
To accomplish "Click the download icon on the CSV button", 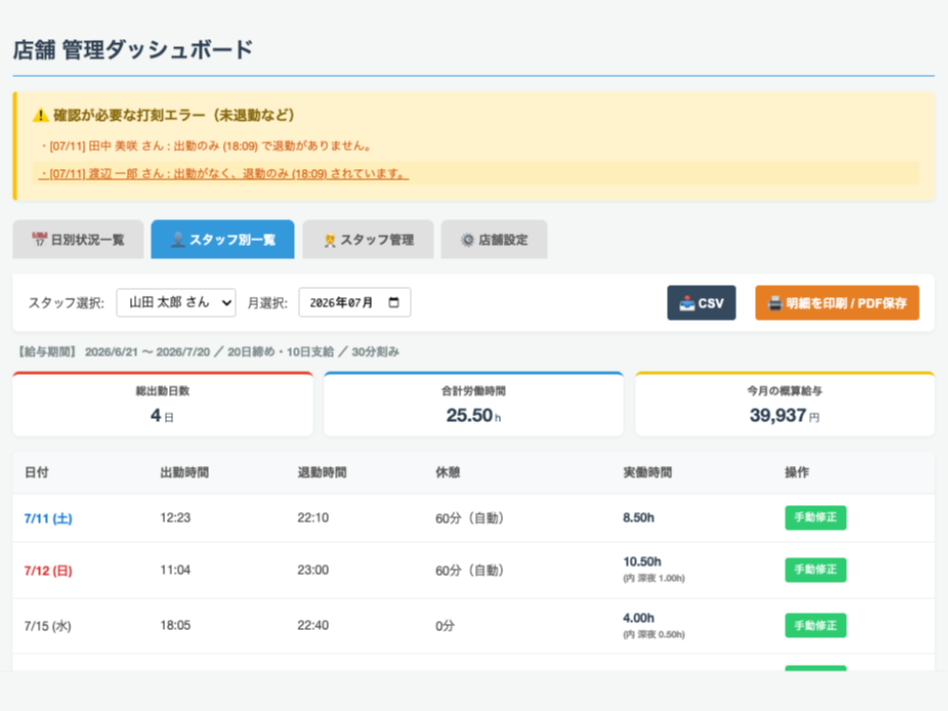I will pos(687,303).
